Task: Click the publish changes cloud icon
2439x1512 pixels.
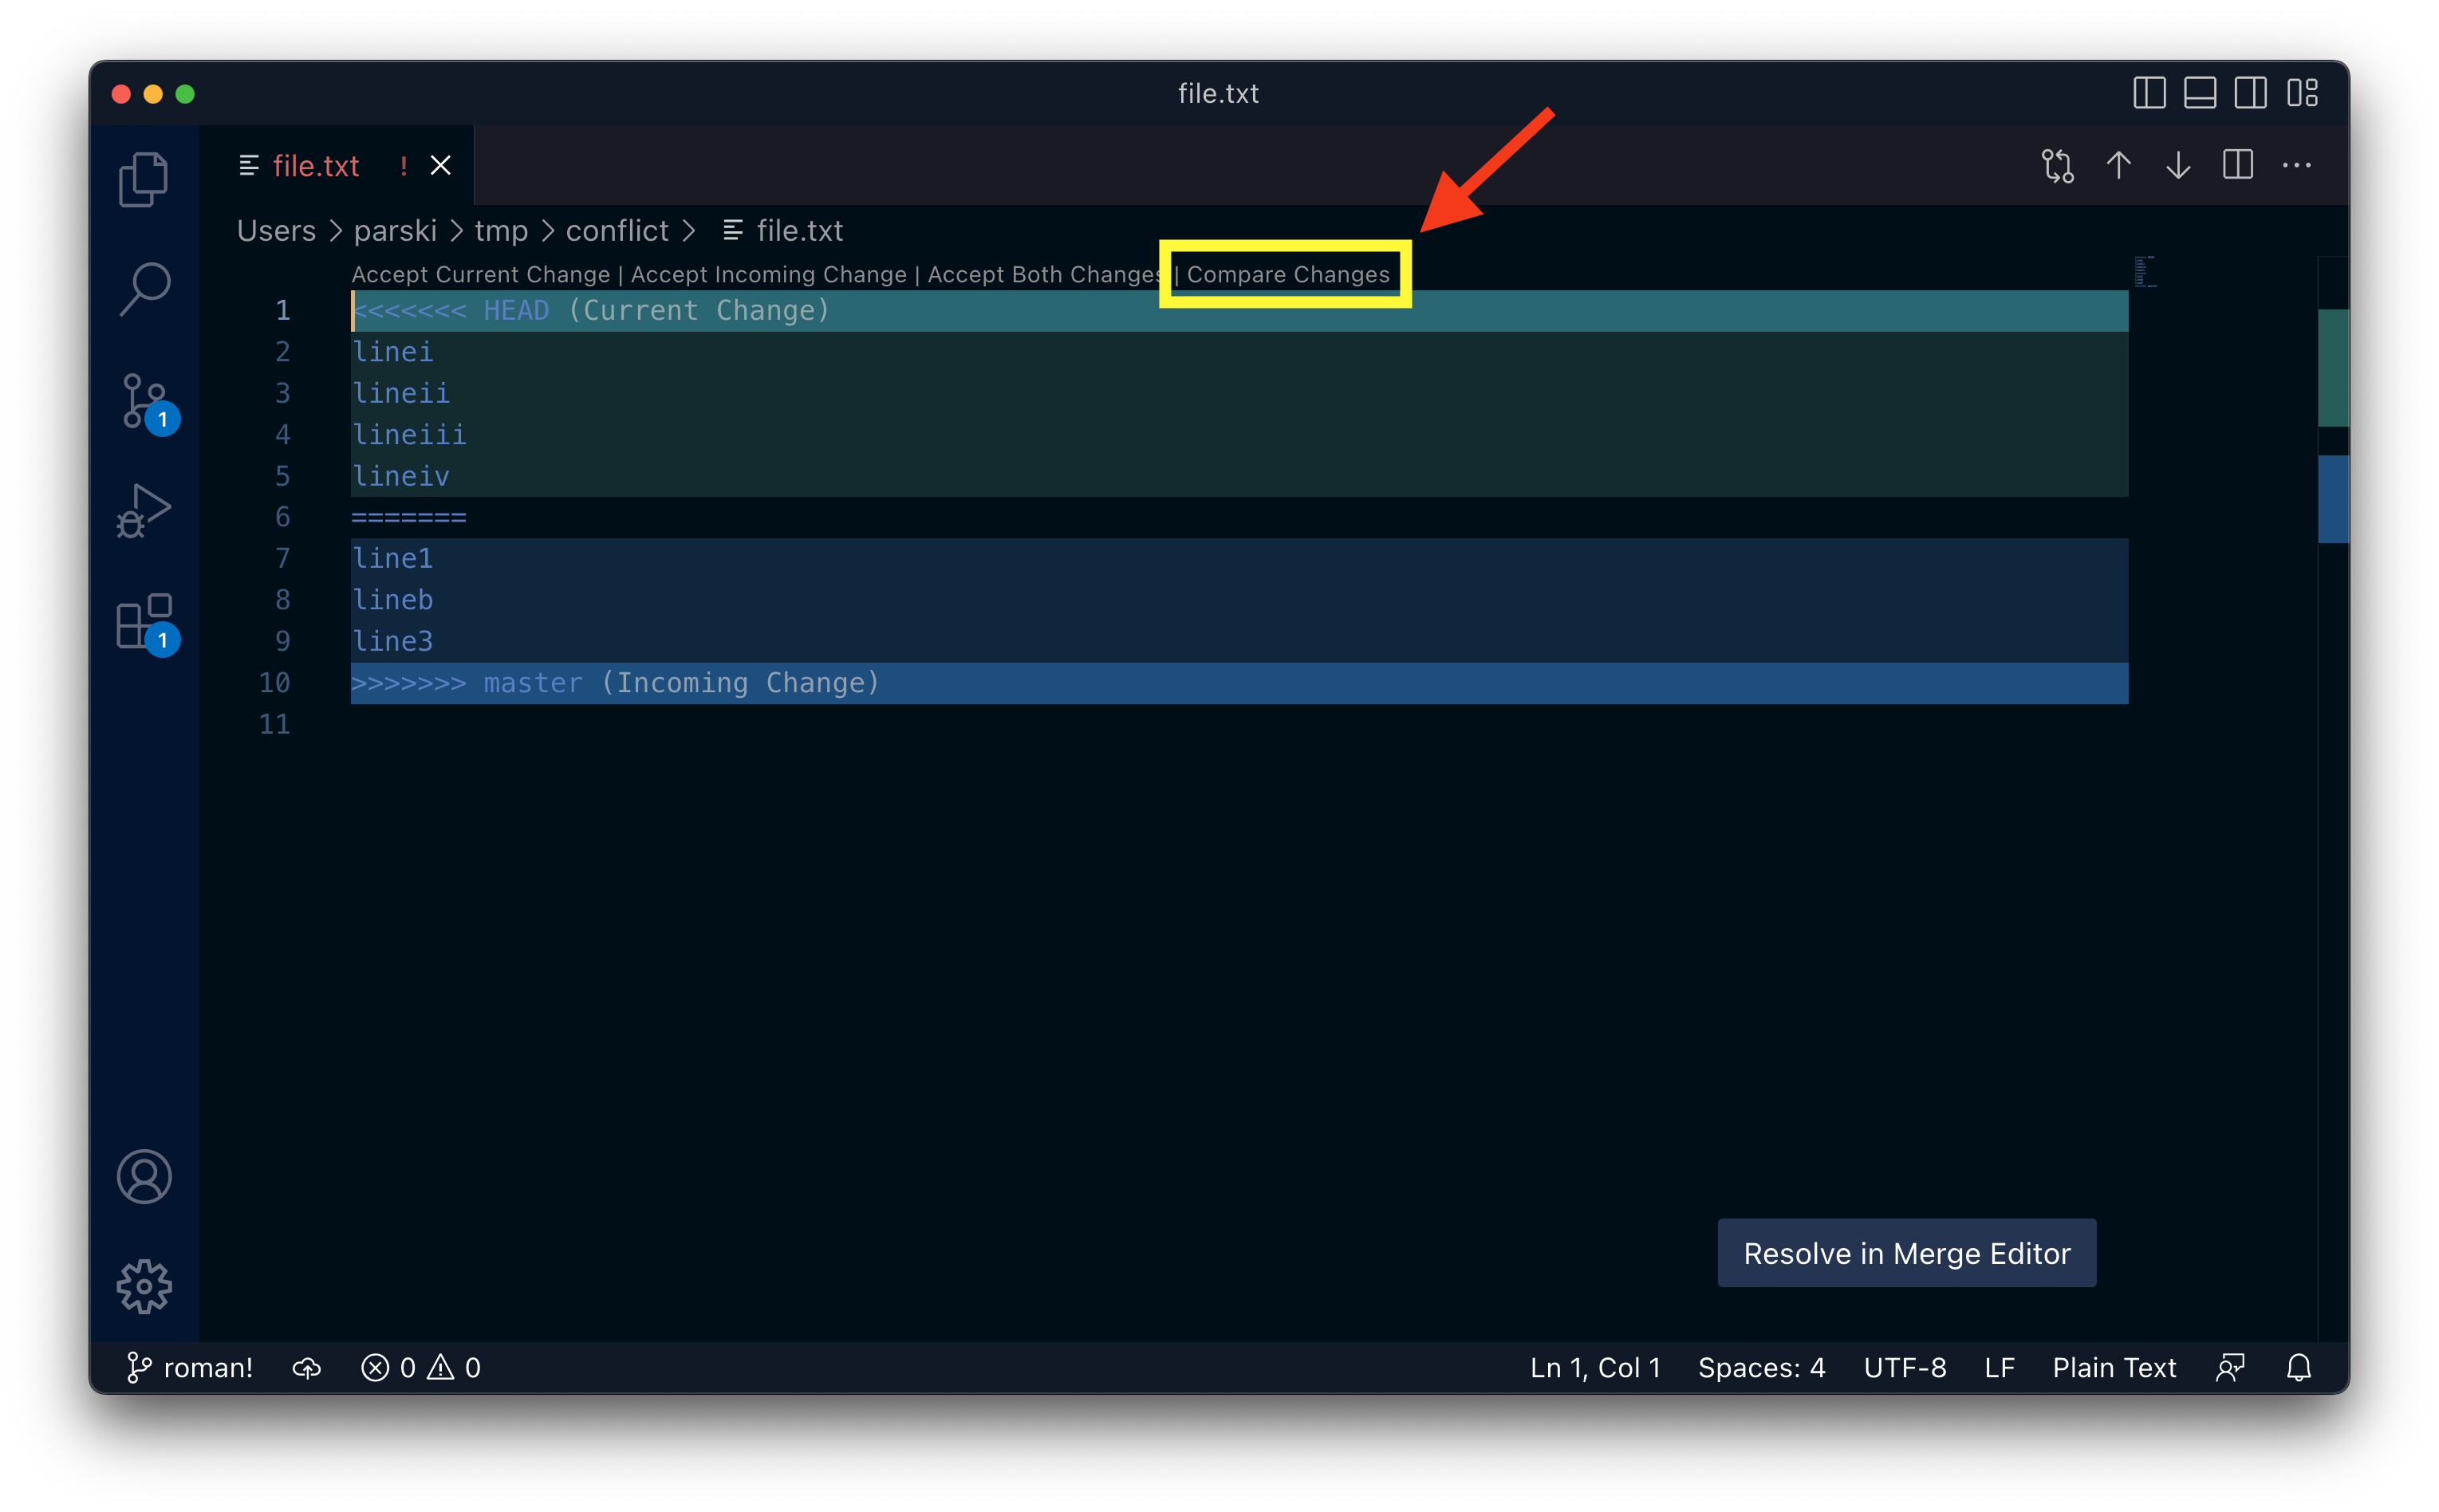Action: [306, 1367]
